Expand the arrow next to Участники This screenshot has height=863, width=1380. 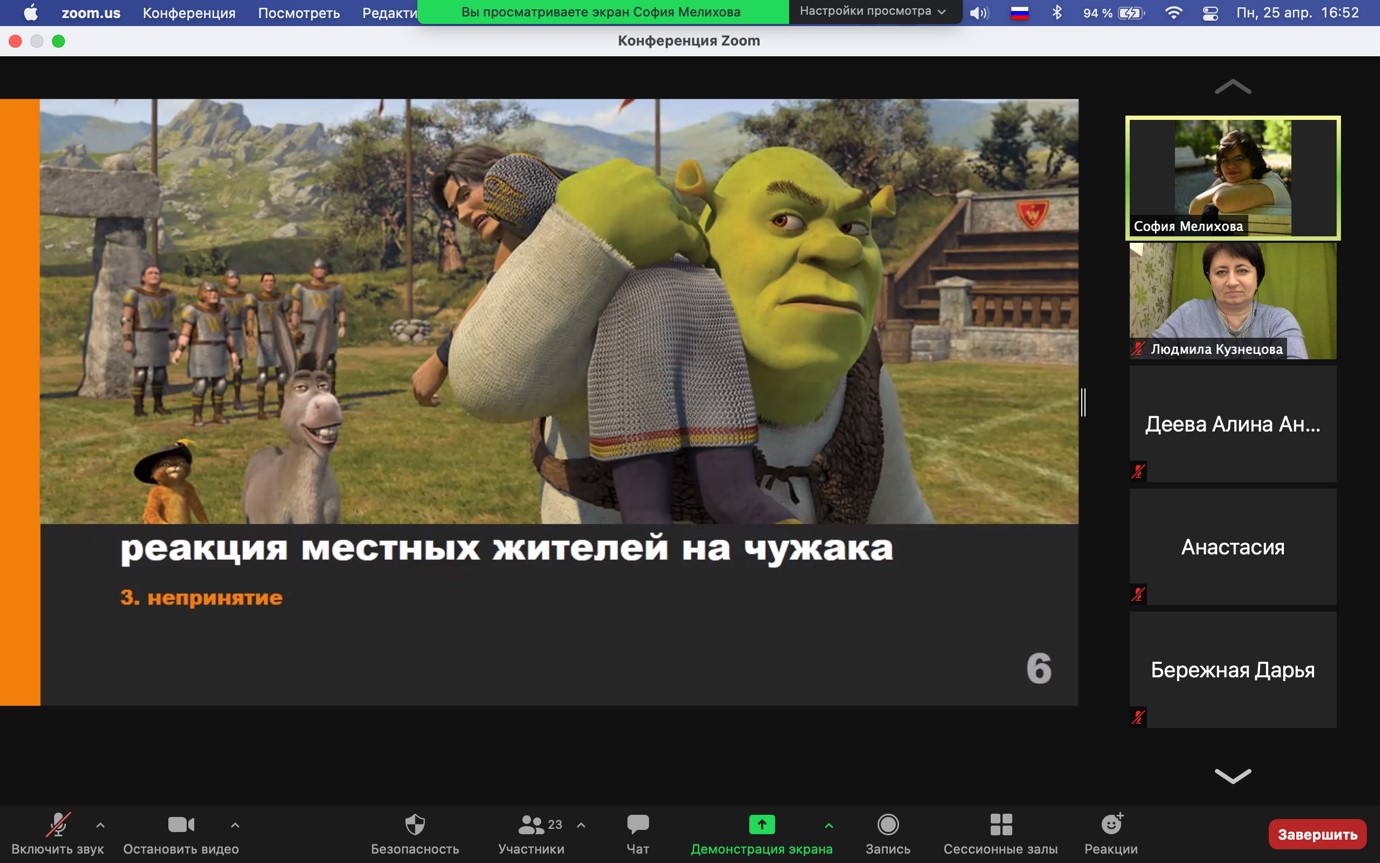click(x=581, y=825)
